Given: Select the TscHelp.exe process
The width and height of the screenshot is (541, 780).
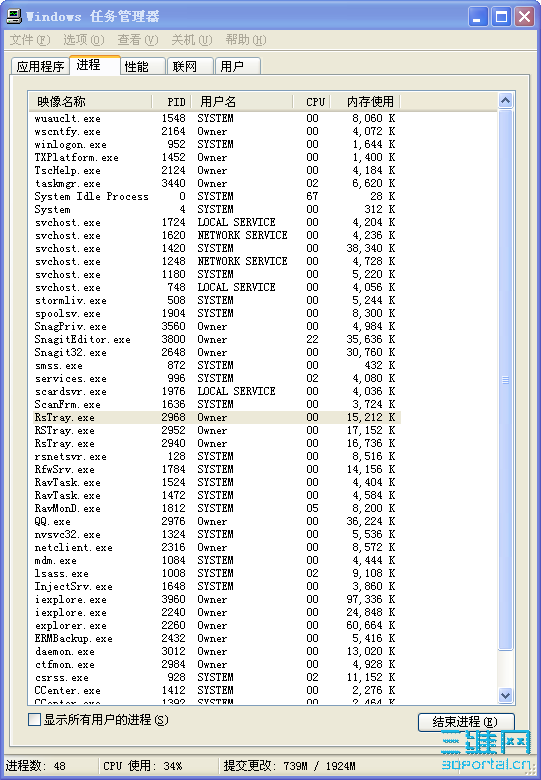Looking at the screenshot, I should click(x=217, y=170).
